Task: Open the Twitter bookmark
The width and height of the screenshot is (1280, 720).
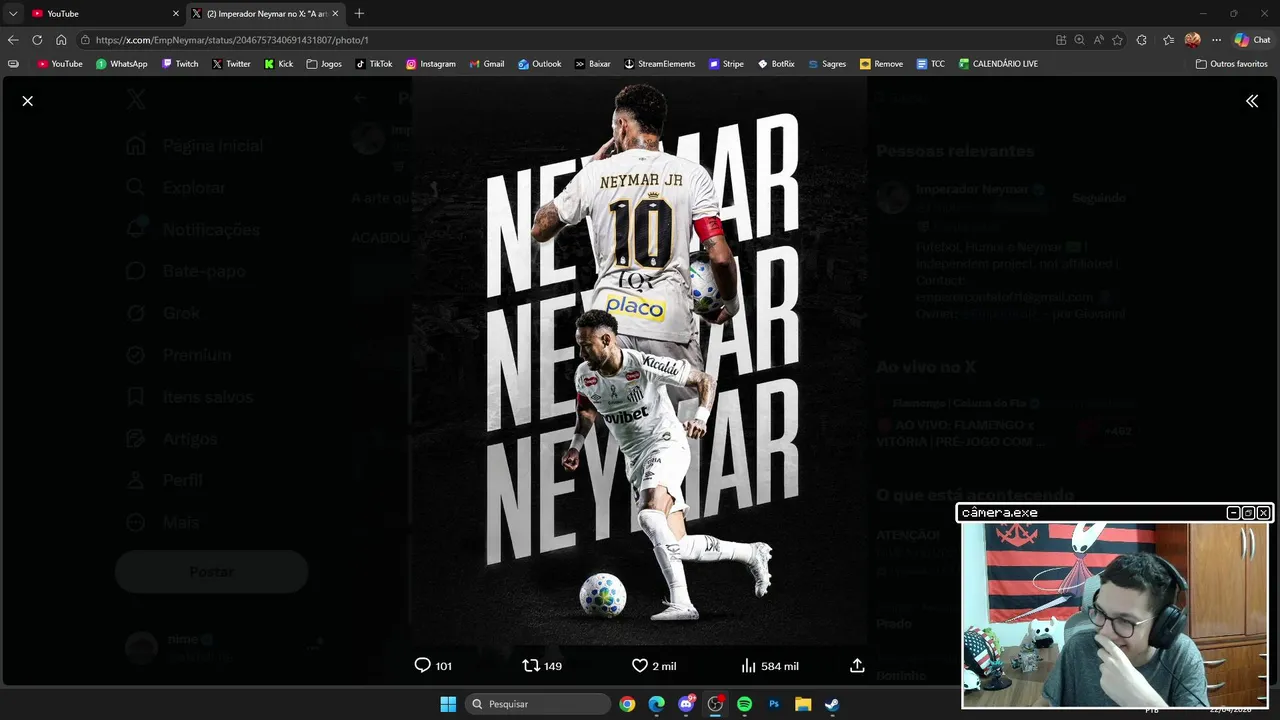Action: tap(231, 63)
